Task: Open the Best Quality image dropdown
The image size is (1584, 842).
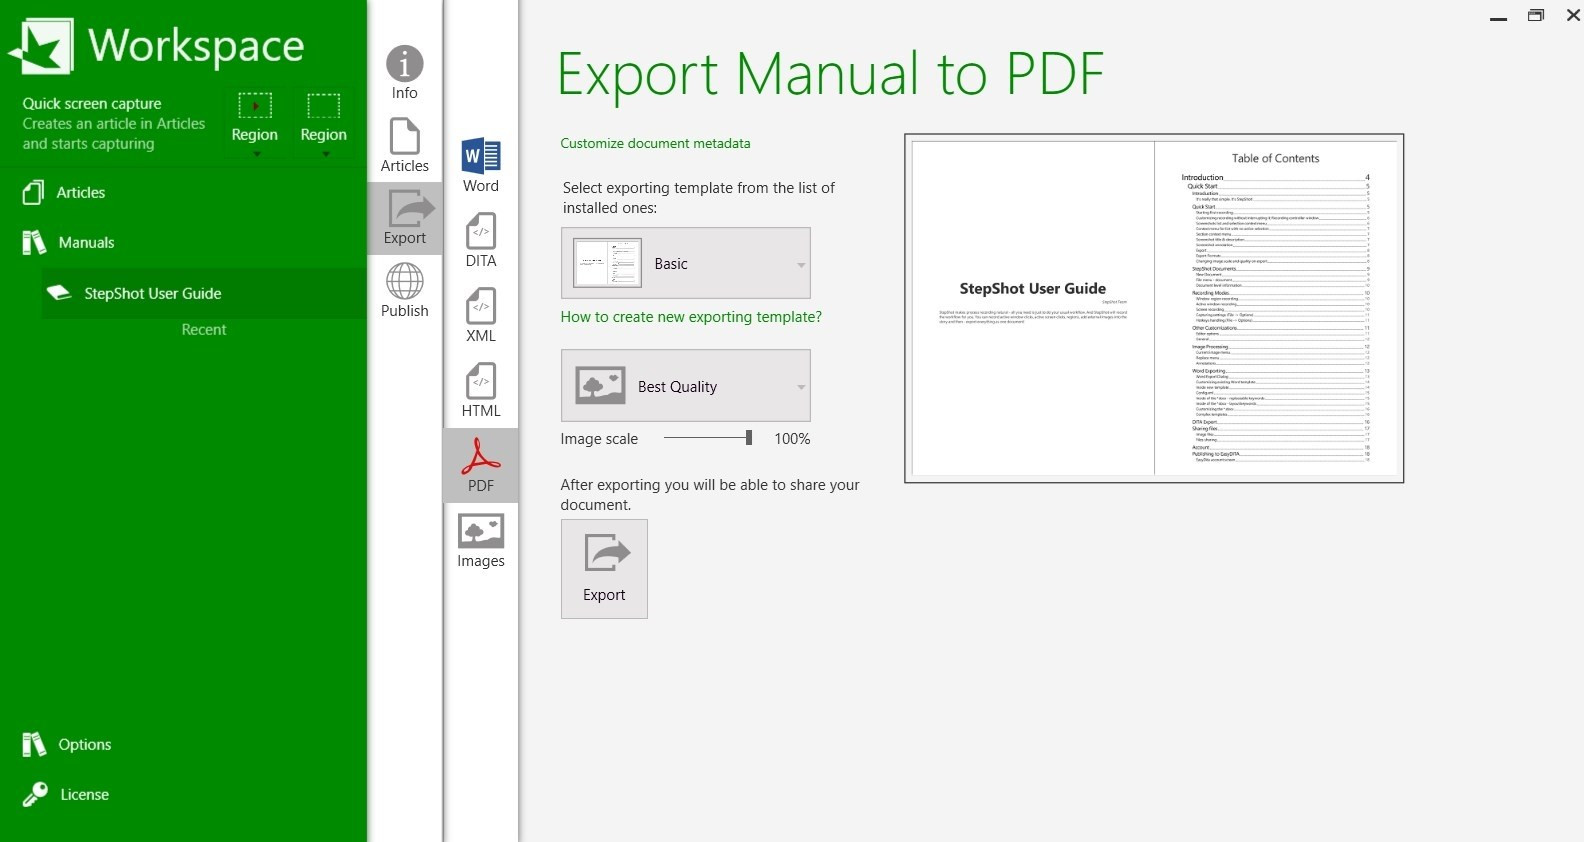Action: click(x=686, y=386)
